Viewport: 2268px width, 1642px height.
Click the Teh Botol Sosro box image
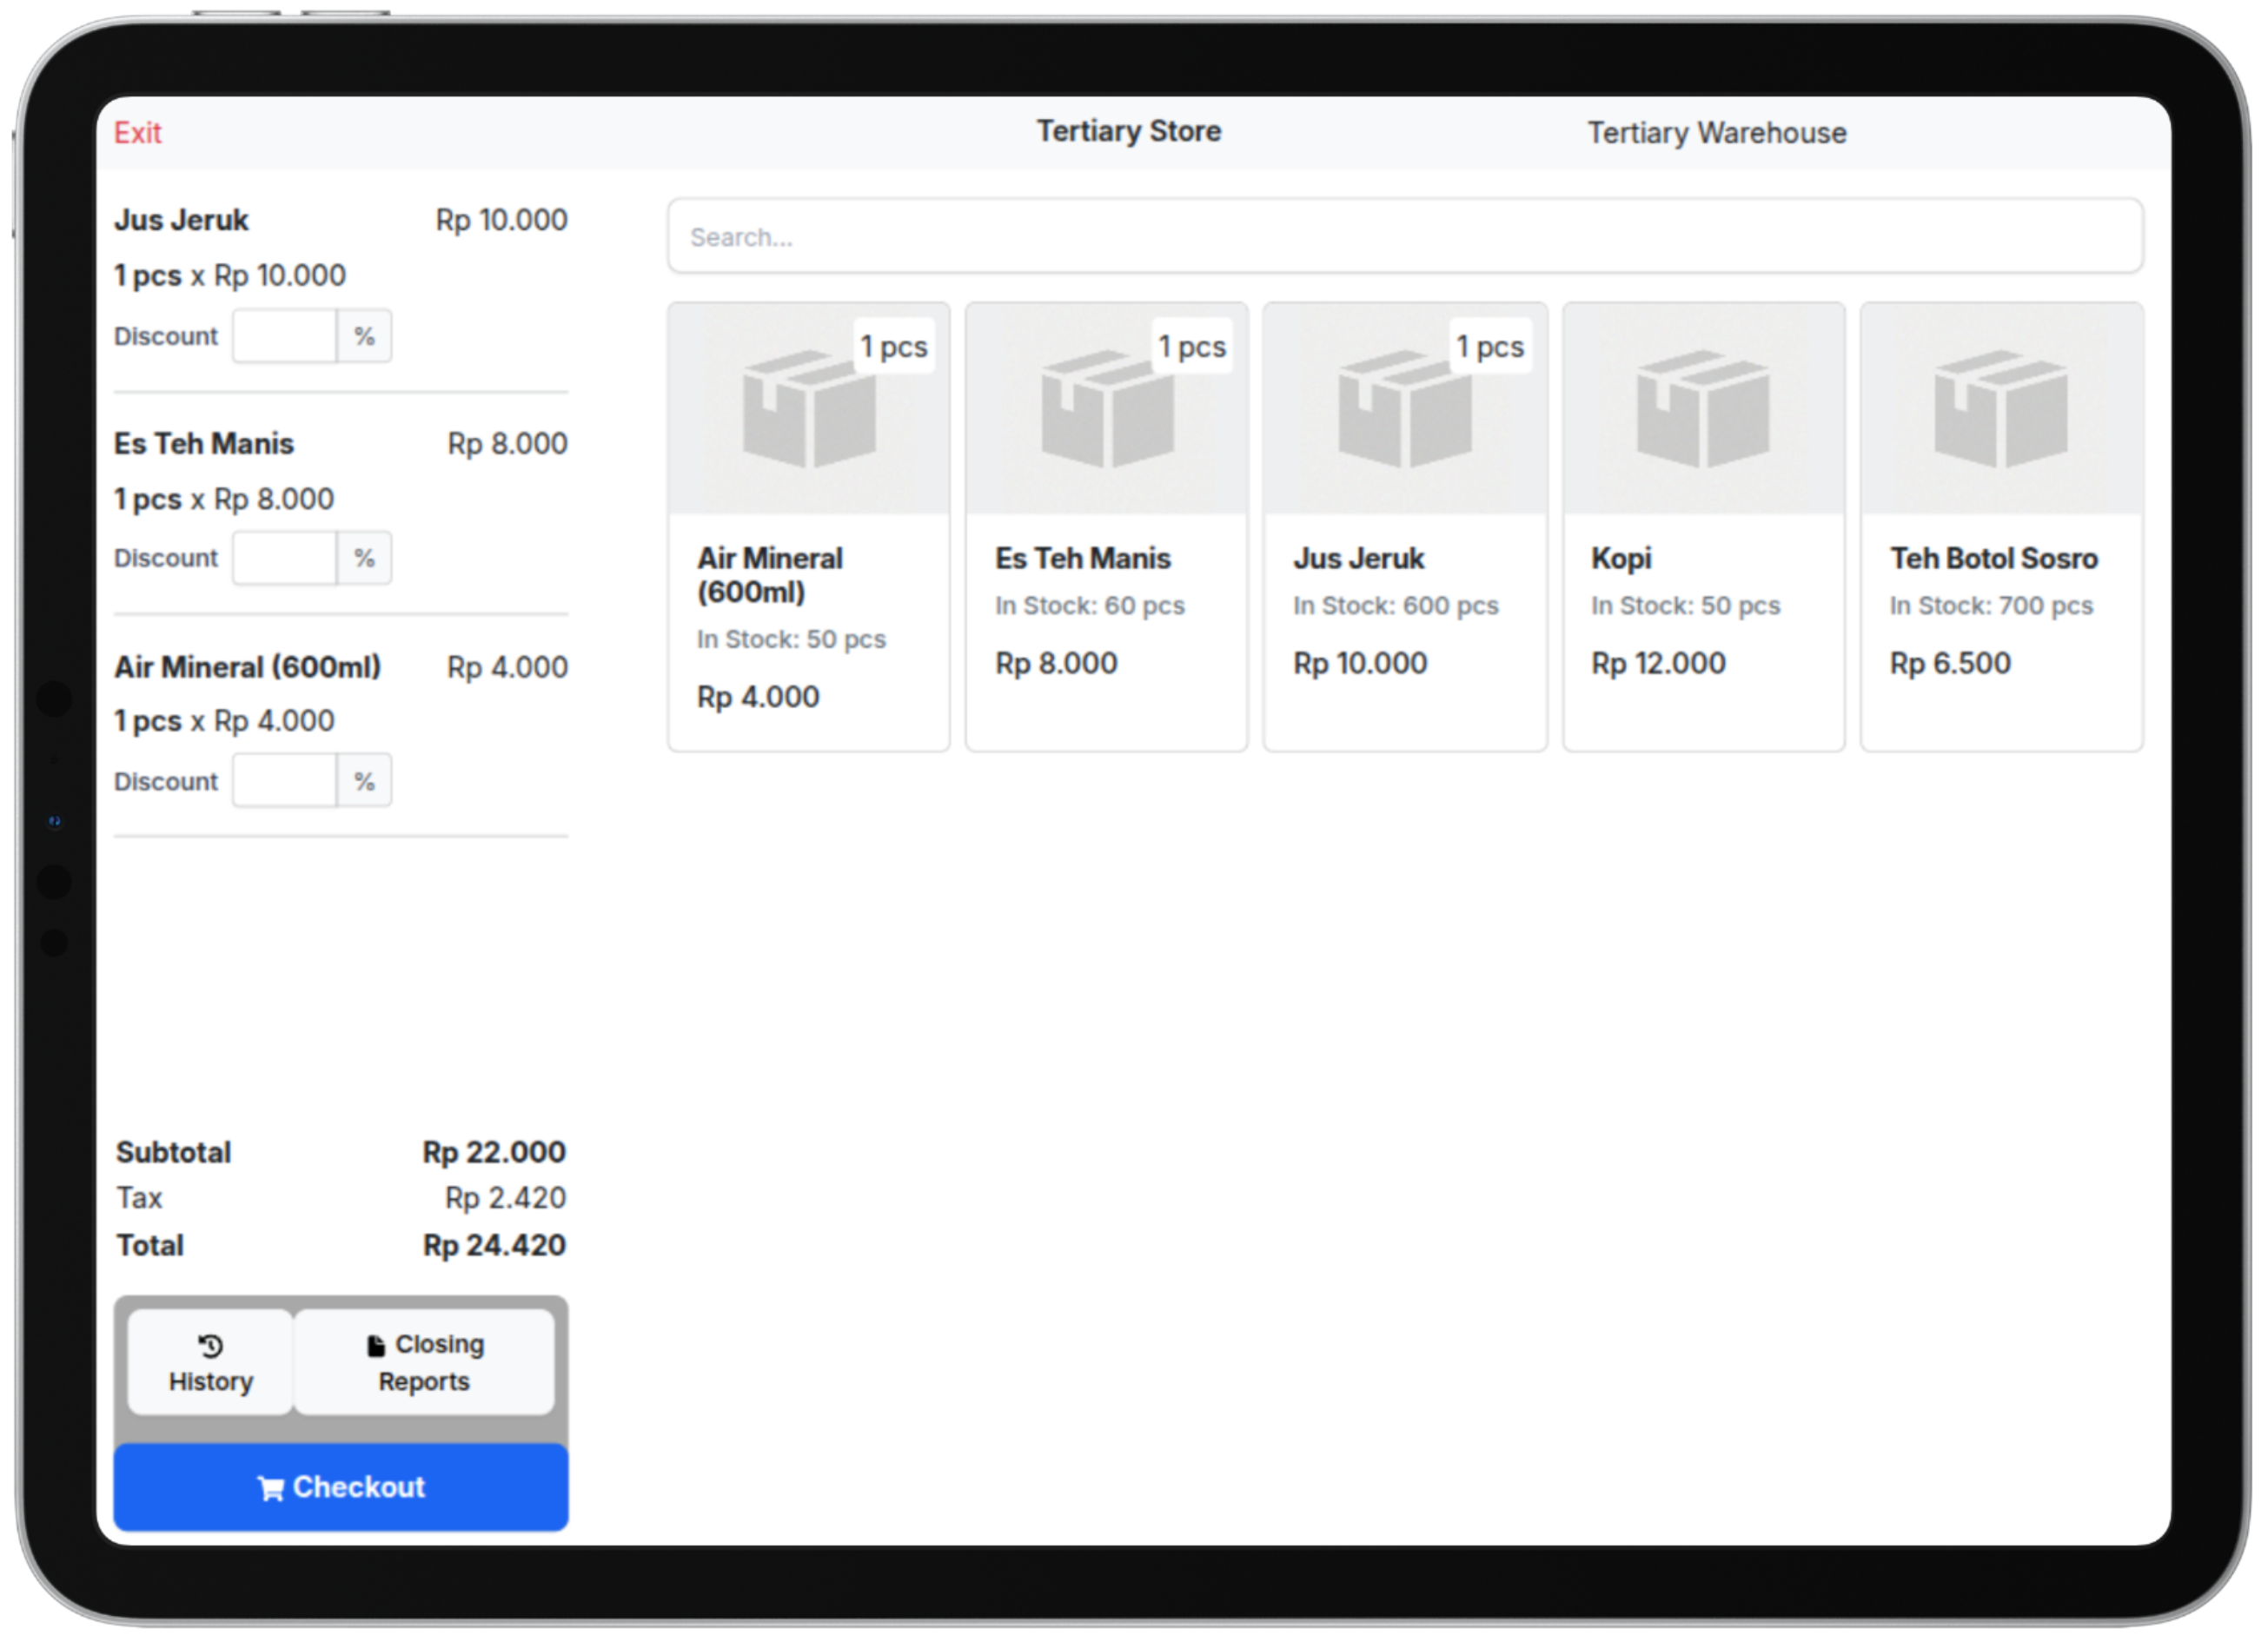click(x=2001, y=408)
